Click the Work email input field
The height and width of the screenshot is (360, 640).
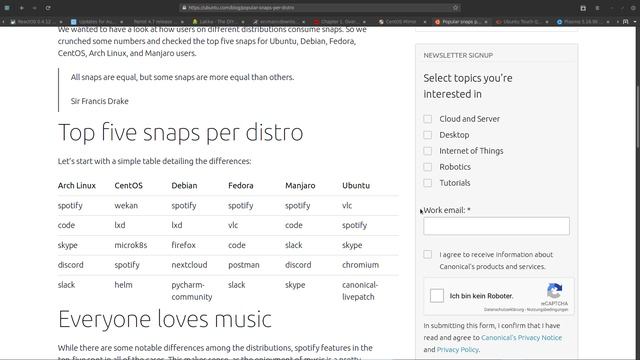(496, 226)
